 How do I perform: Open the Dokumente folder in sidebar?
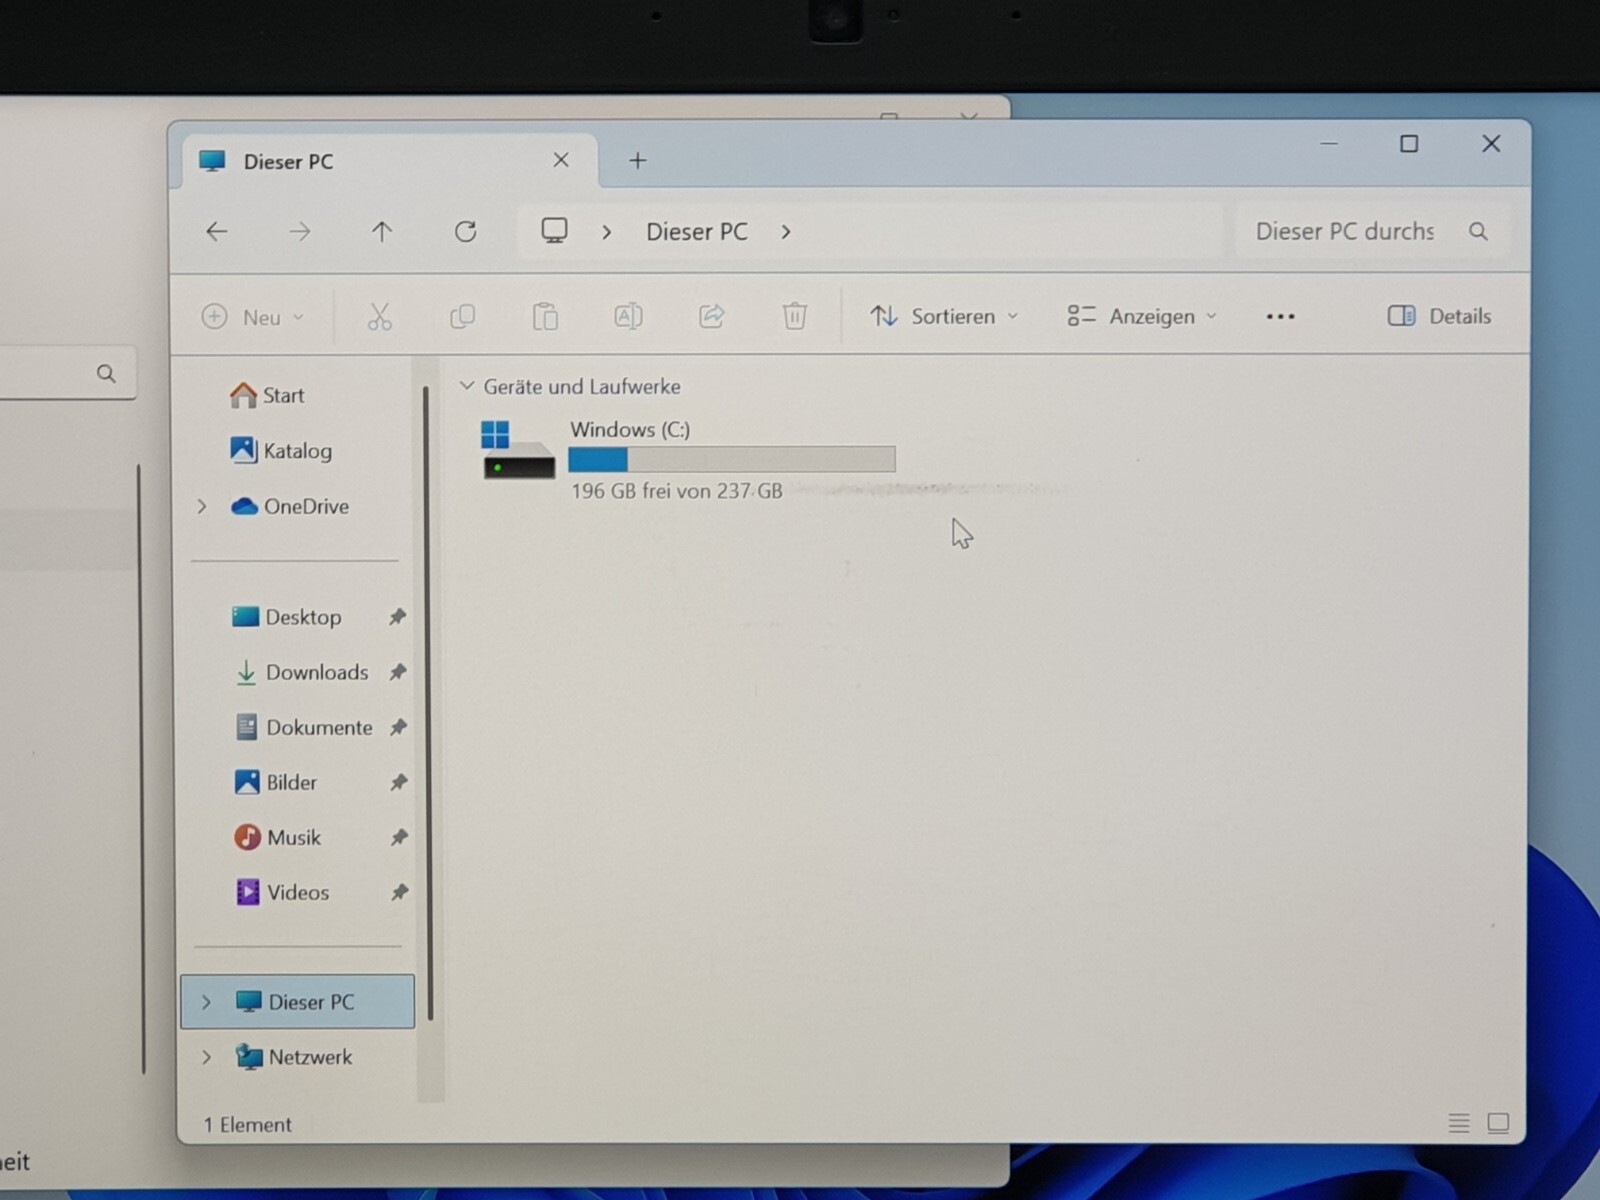point(303,727)
